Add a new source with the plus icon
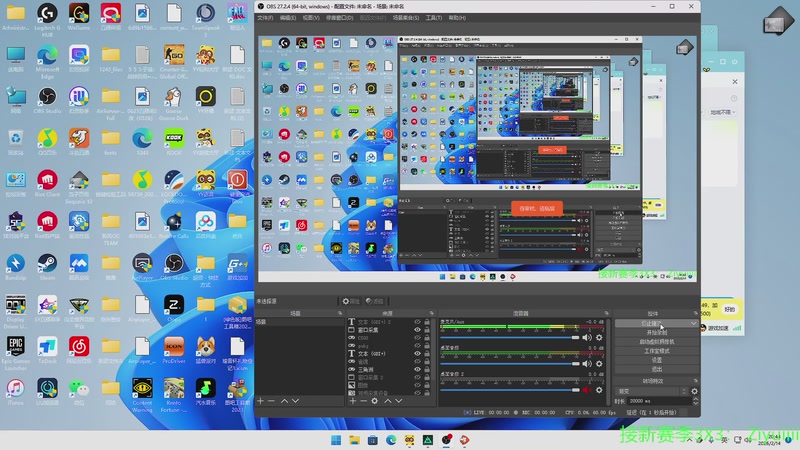 pyautogui.click(x=353, y=401)
